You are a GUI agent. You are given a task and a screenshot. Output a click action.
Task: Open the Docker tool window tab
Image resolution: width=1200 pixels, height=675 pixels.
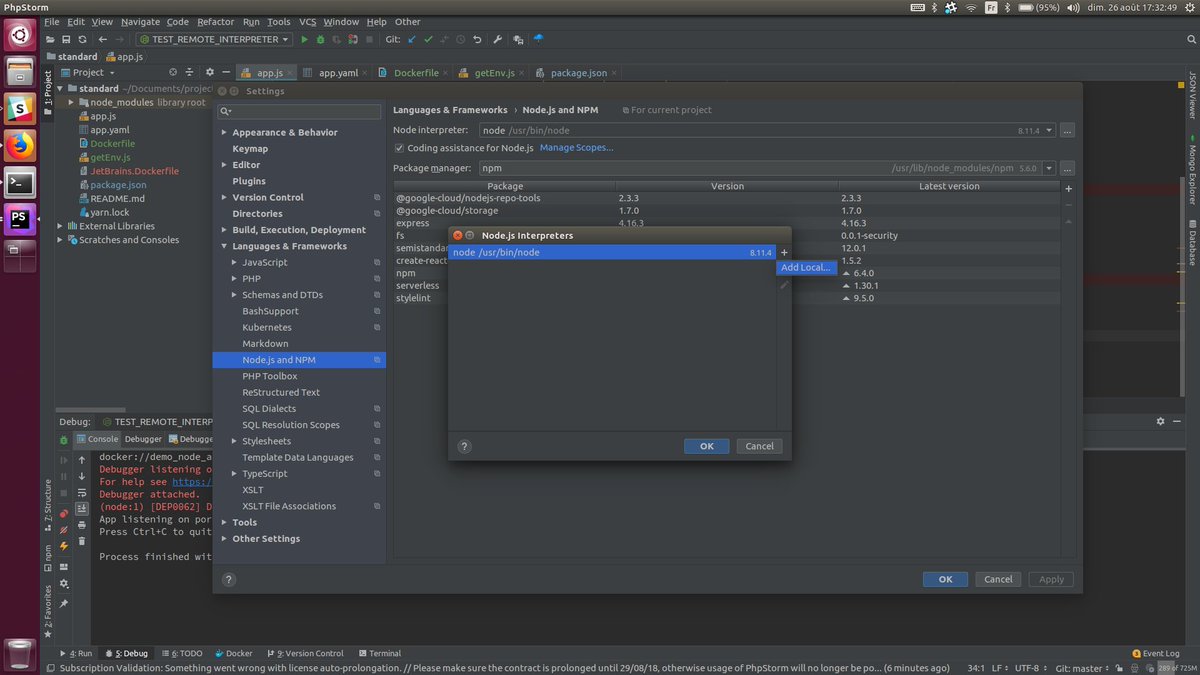pyautogui.click(x=233, y=653)
